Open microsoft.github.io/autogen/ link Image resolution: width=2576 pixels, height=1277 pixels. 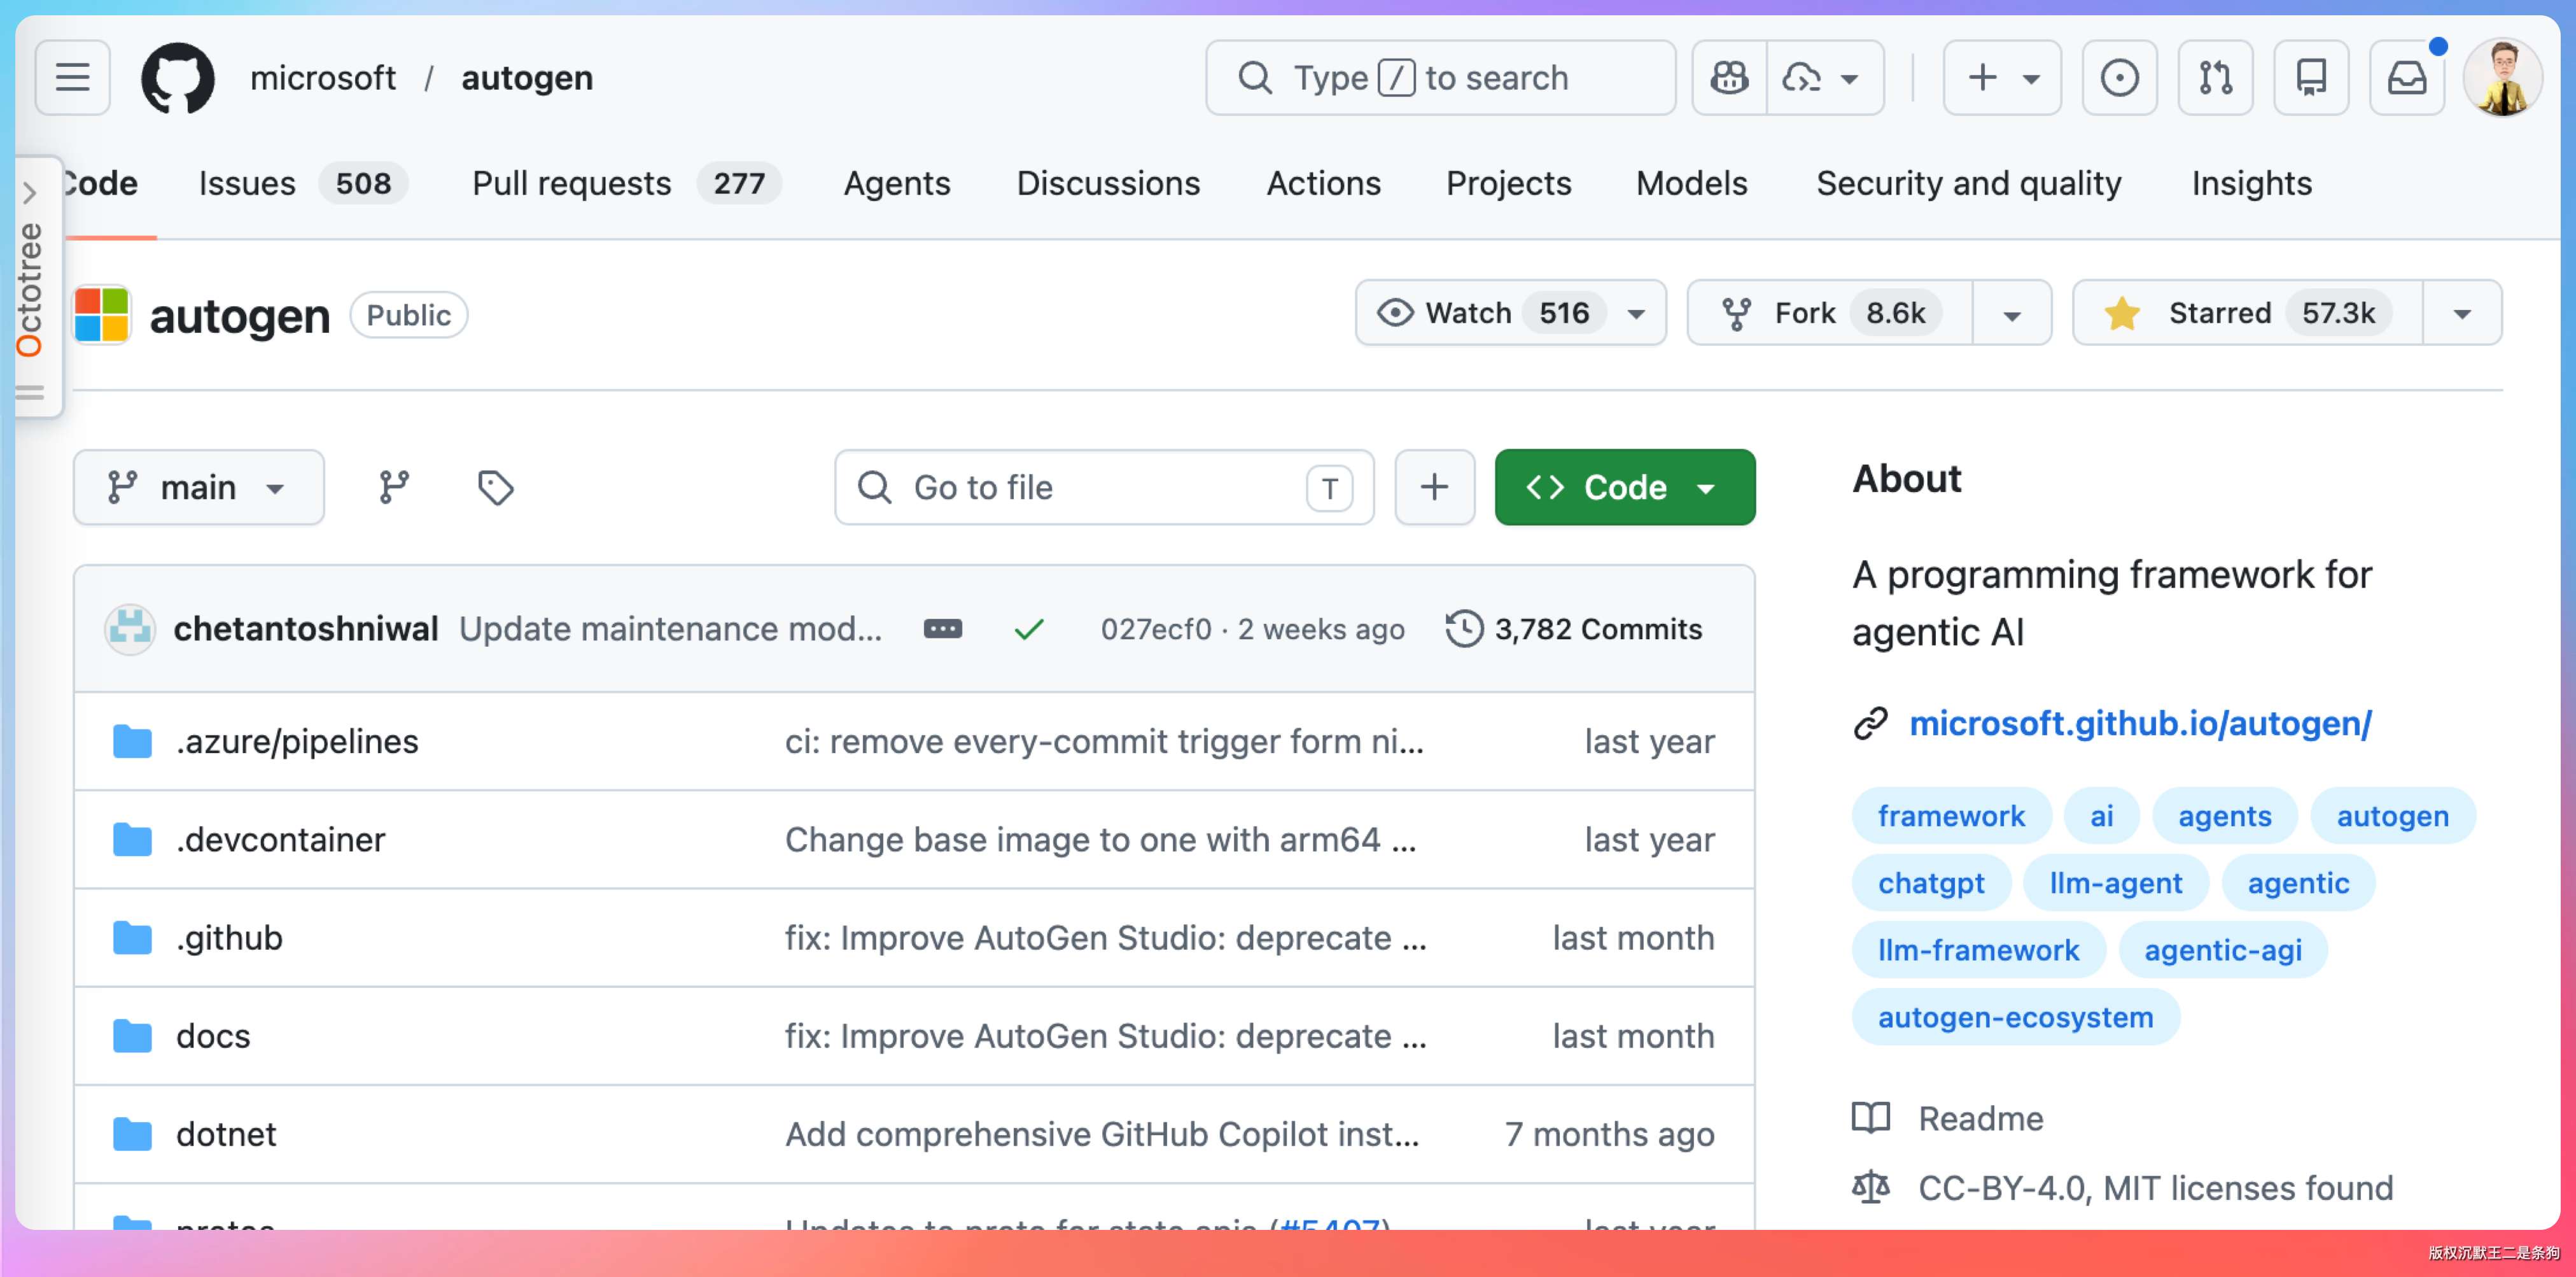tap(2140, 723)
